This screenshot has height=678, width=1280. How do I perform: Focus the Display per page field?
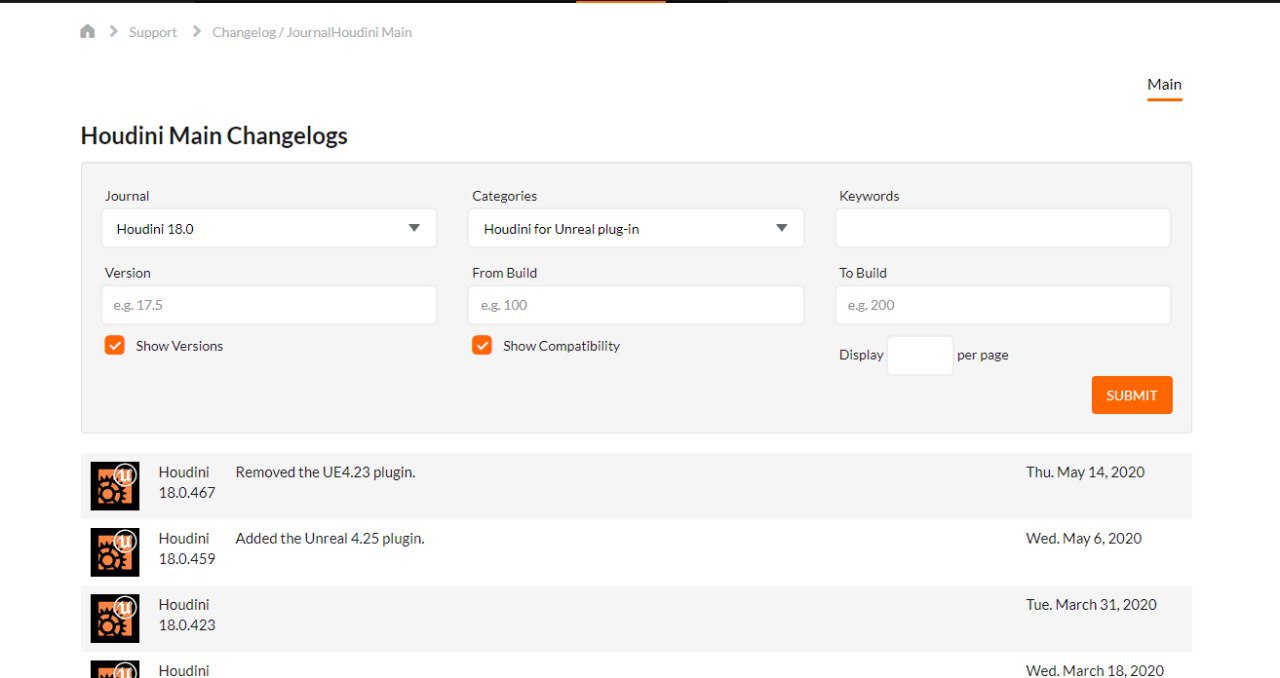[x=920, y=355]
